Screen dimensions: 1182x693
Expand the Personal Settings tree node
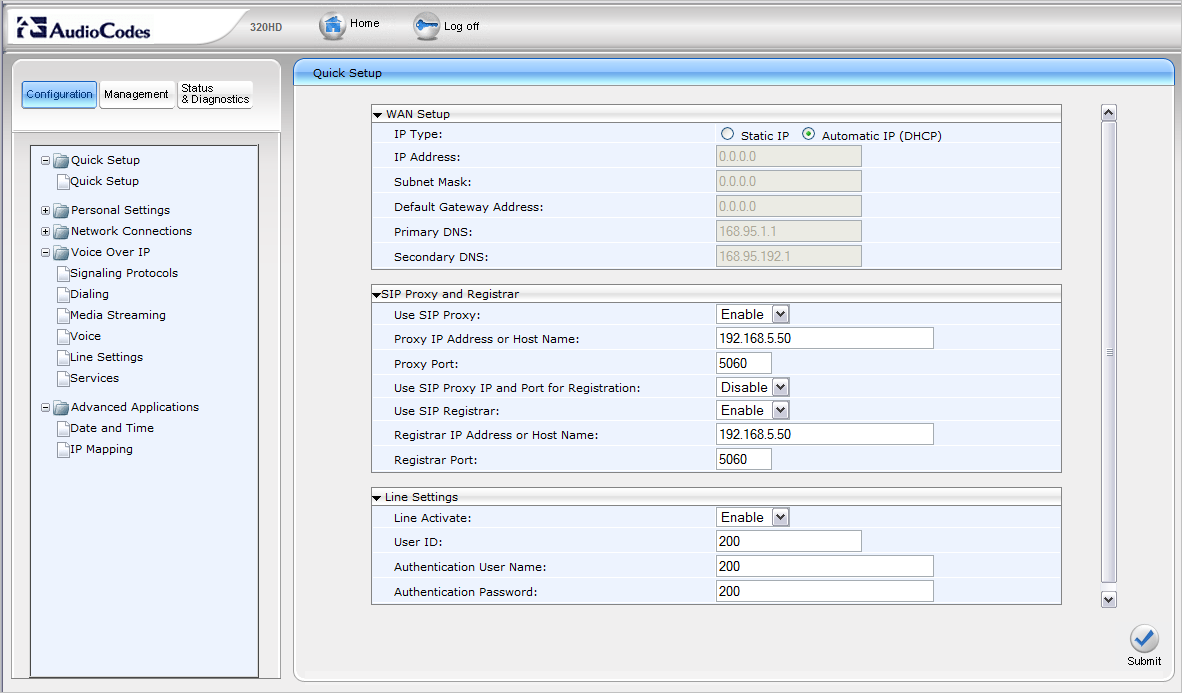(x=45, y=211)
